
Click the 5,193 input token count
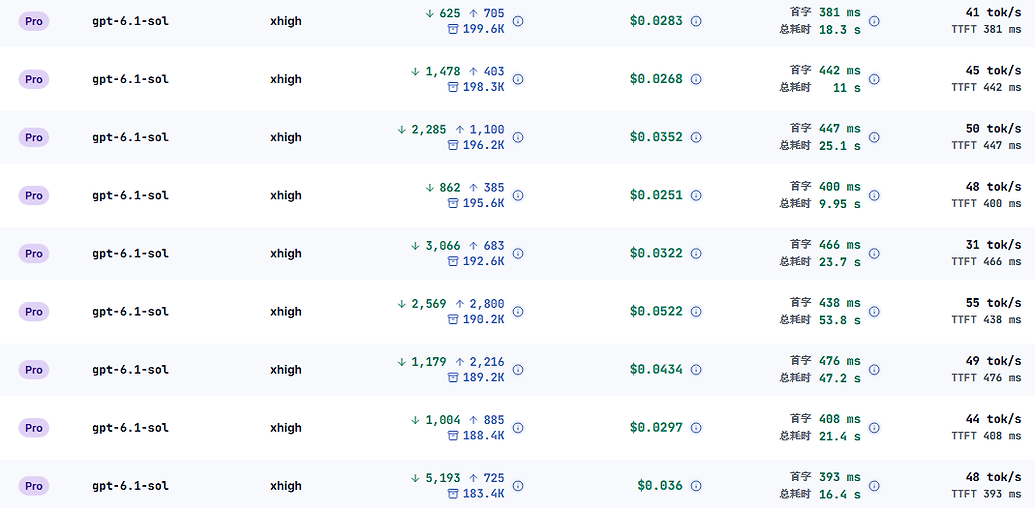tap(442, 477)
